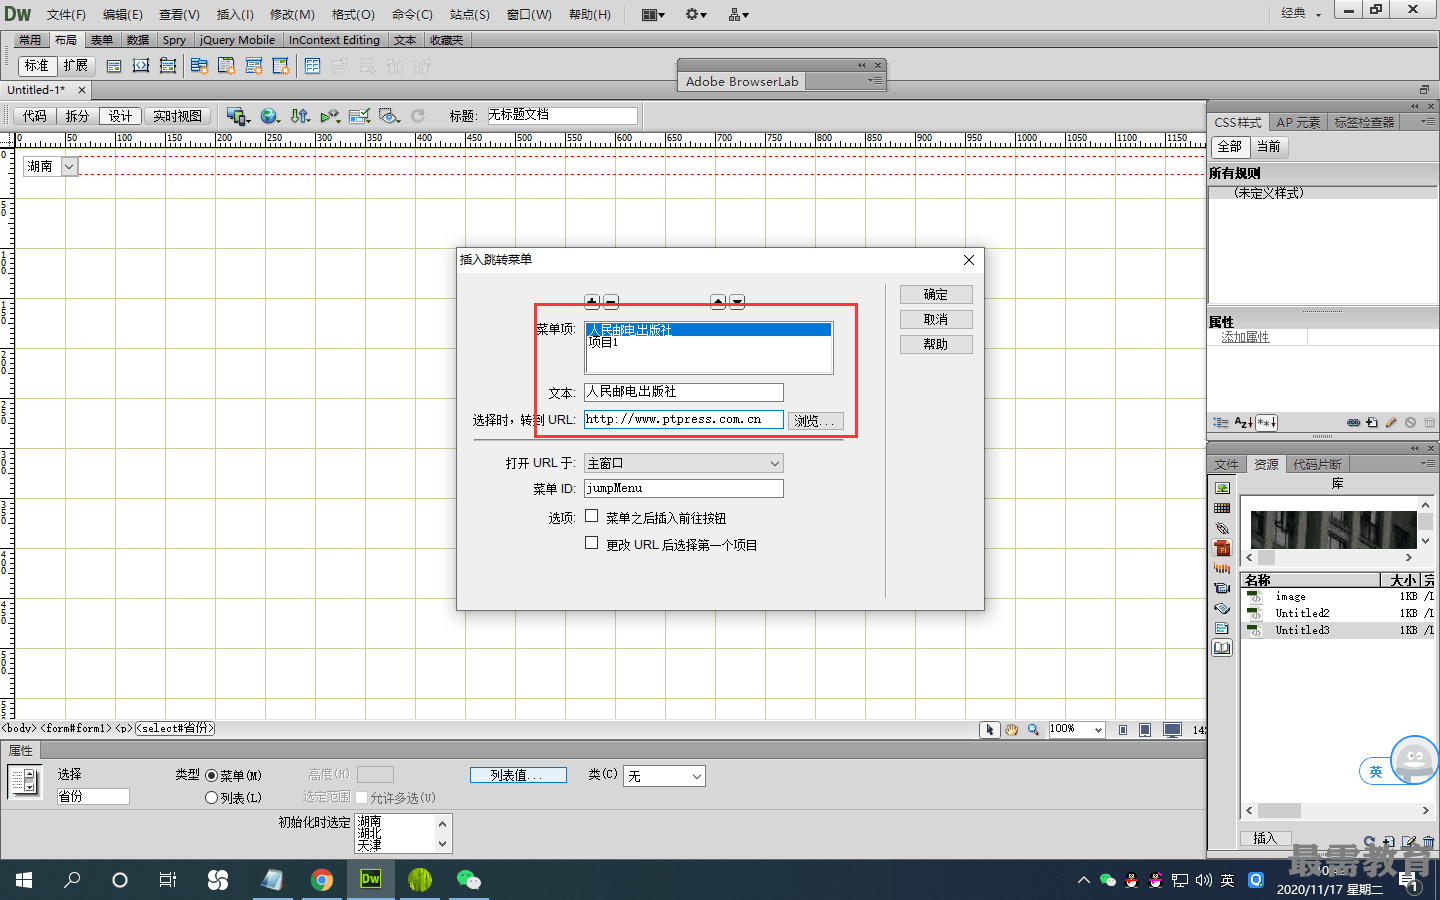Click 帮助 in the jump menu dialog
Screen dimensions: 1440x900
point(936,344)
